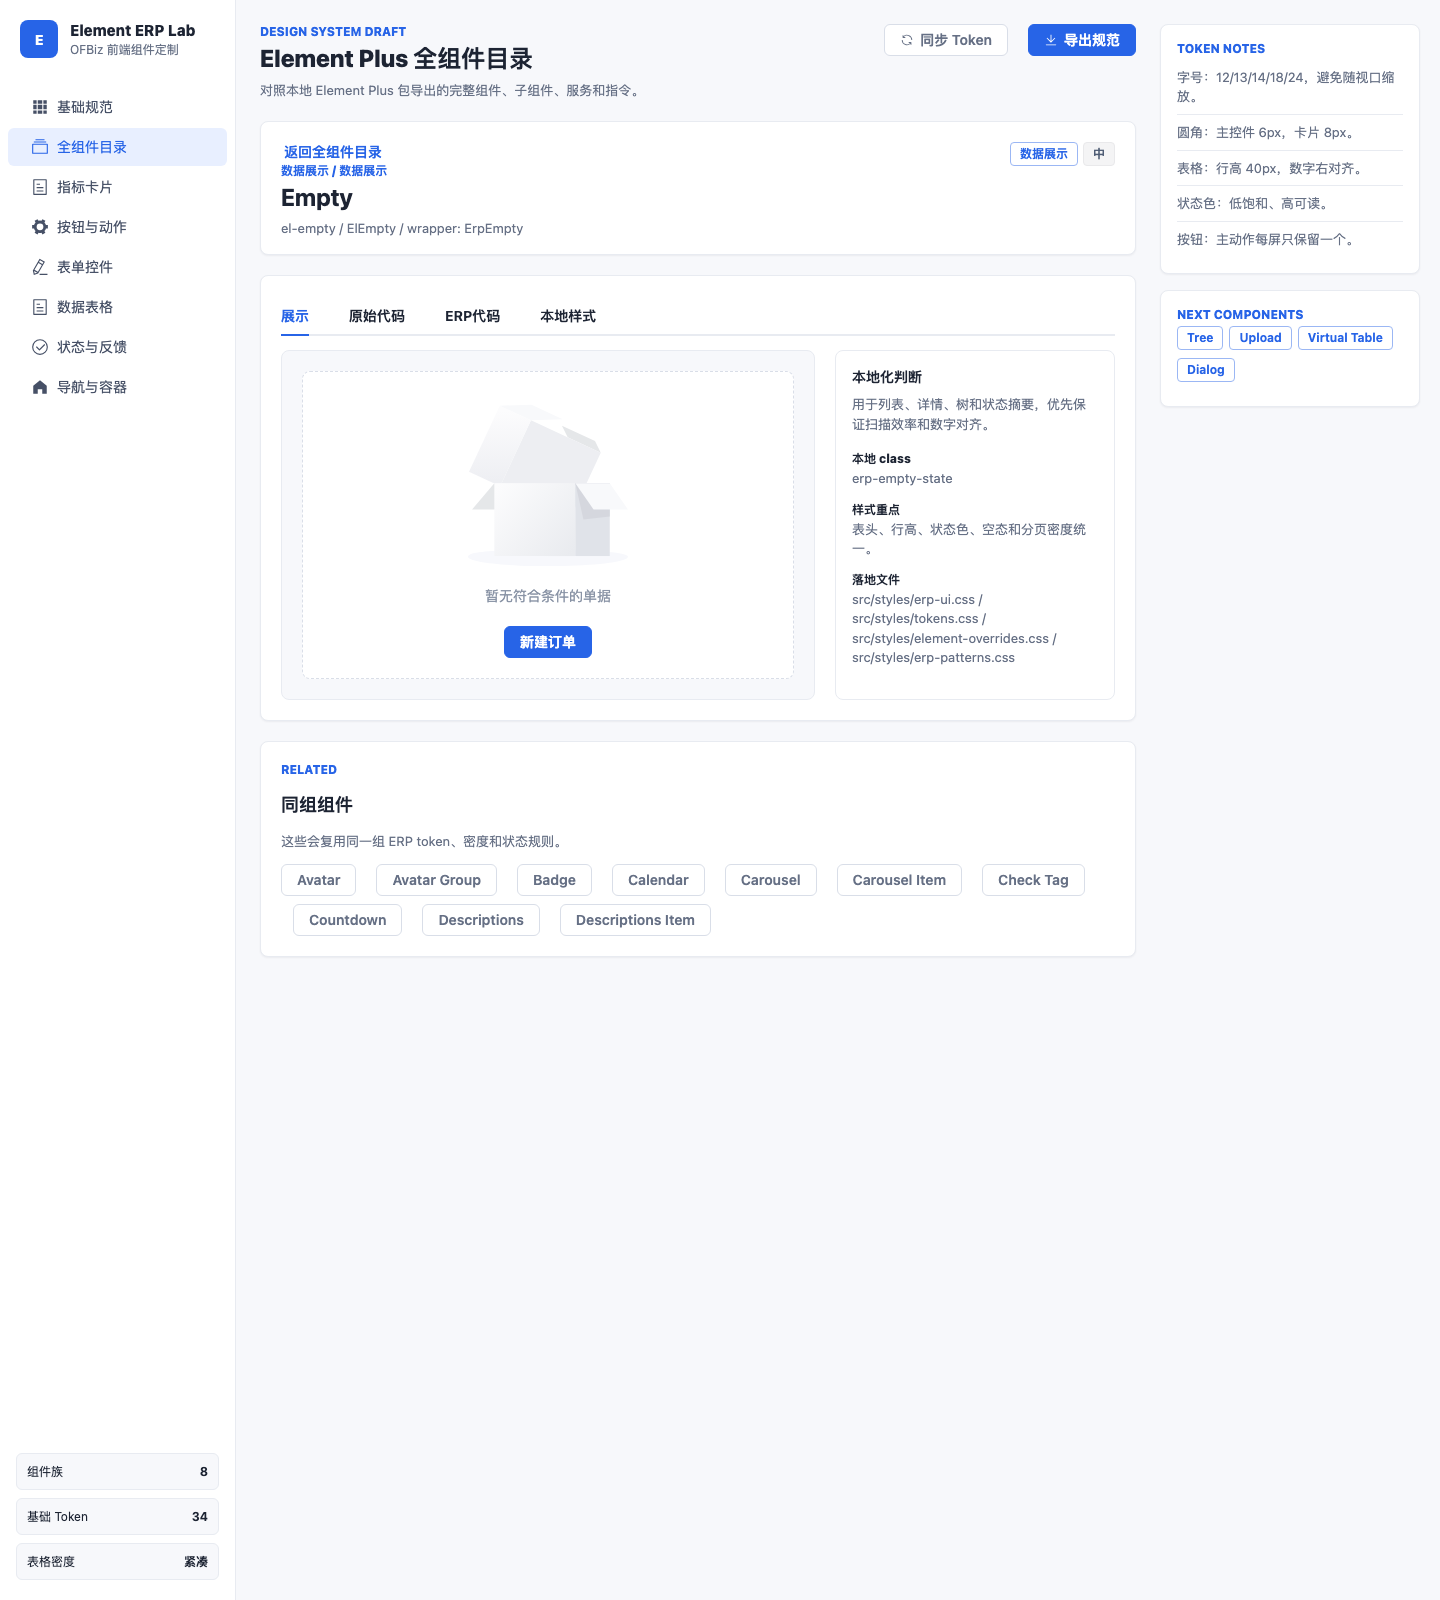Open related component Avatar
1440x1600 pixels.
[319, 880]
